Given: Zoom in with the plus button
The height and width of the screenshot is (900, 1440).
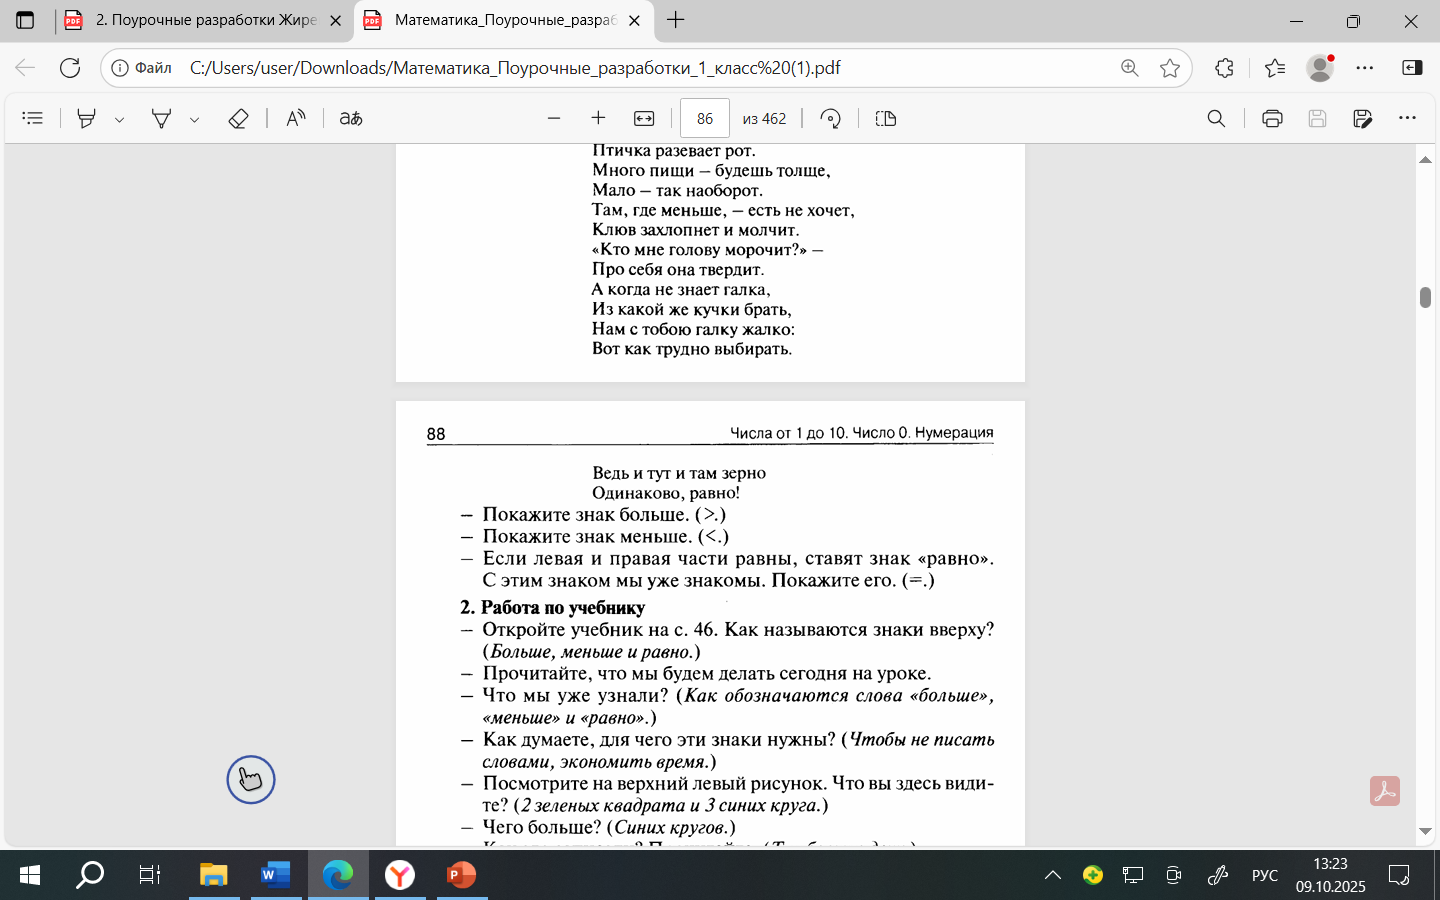Looking at the screenshot, I should click(x=598, y=118).
